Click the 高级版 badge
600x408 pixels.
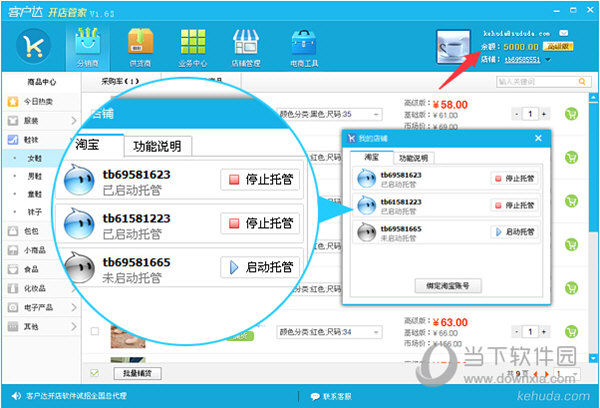(x=558, y=47)
